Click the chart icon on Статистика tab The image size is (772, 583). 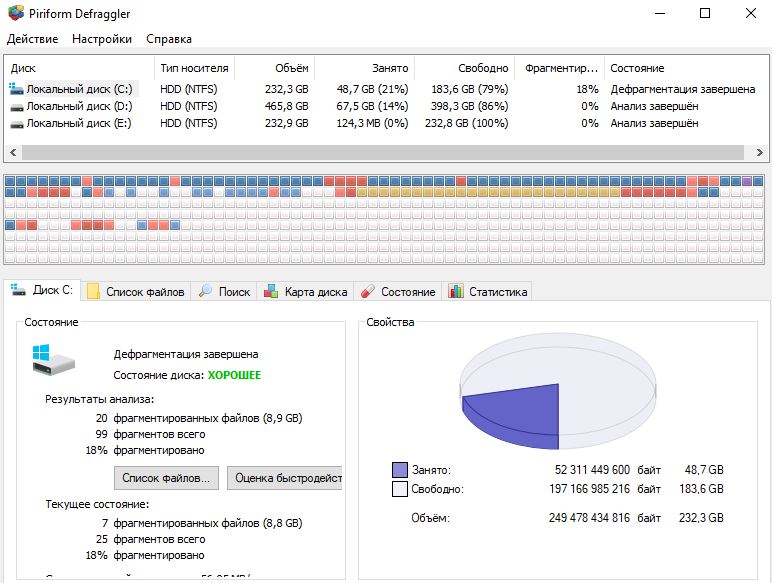point(456,292)
